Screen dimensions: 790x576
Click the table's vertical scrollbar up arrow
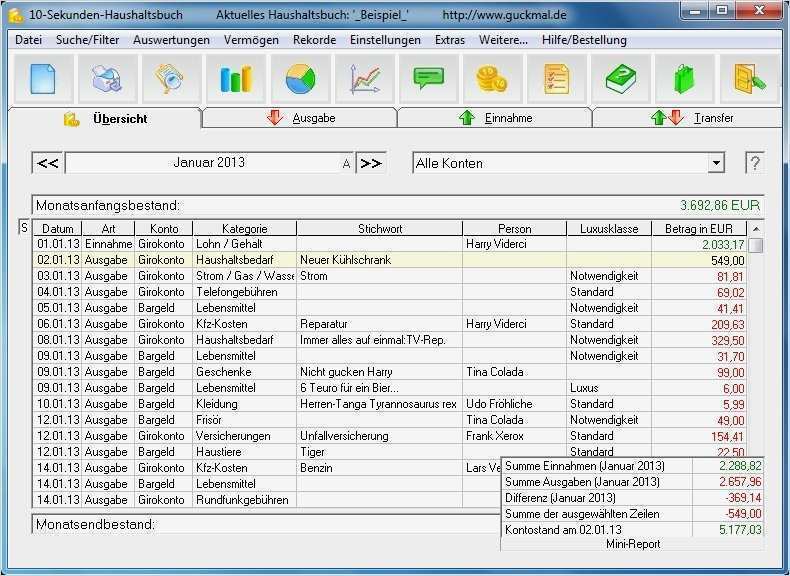(x=756, y=229)
